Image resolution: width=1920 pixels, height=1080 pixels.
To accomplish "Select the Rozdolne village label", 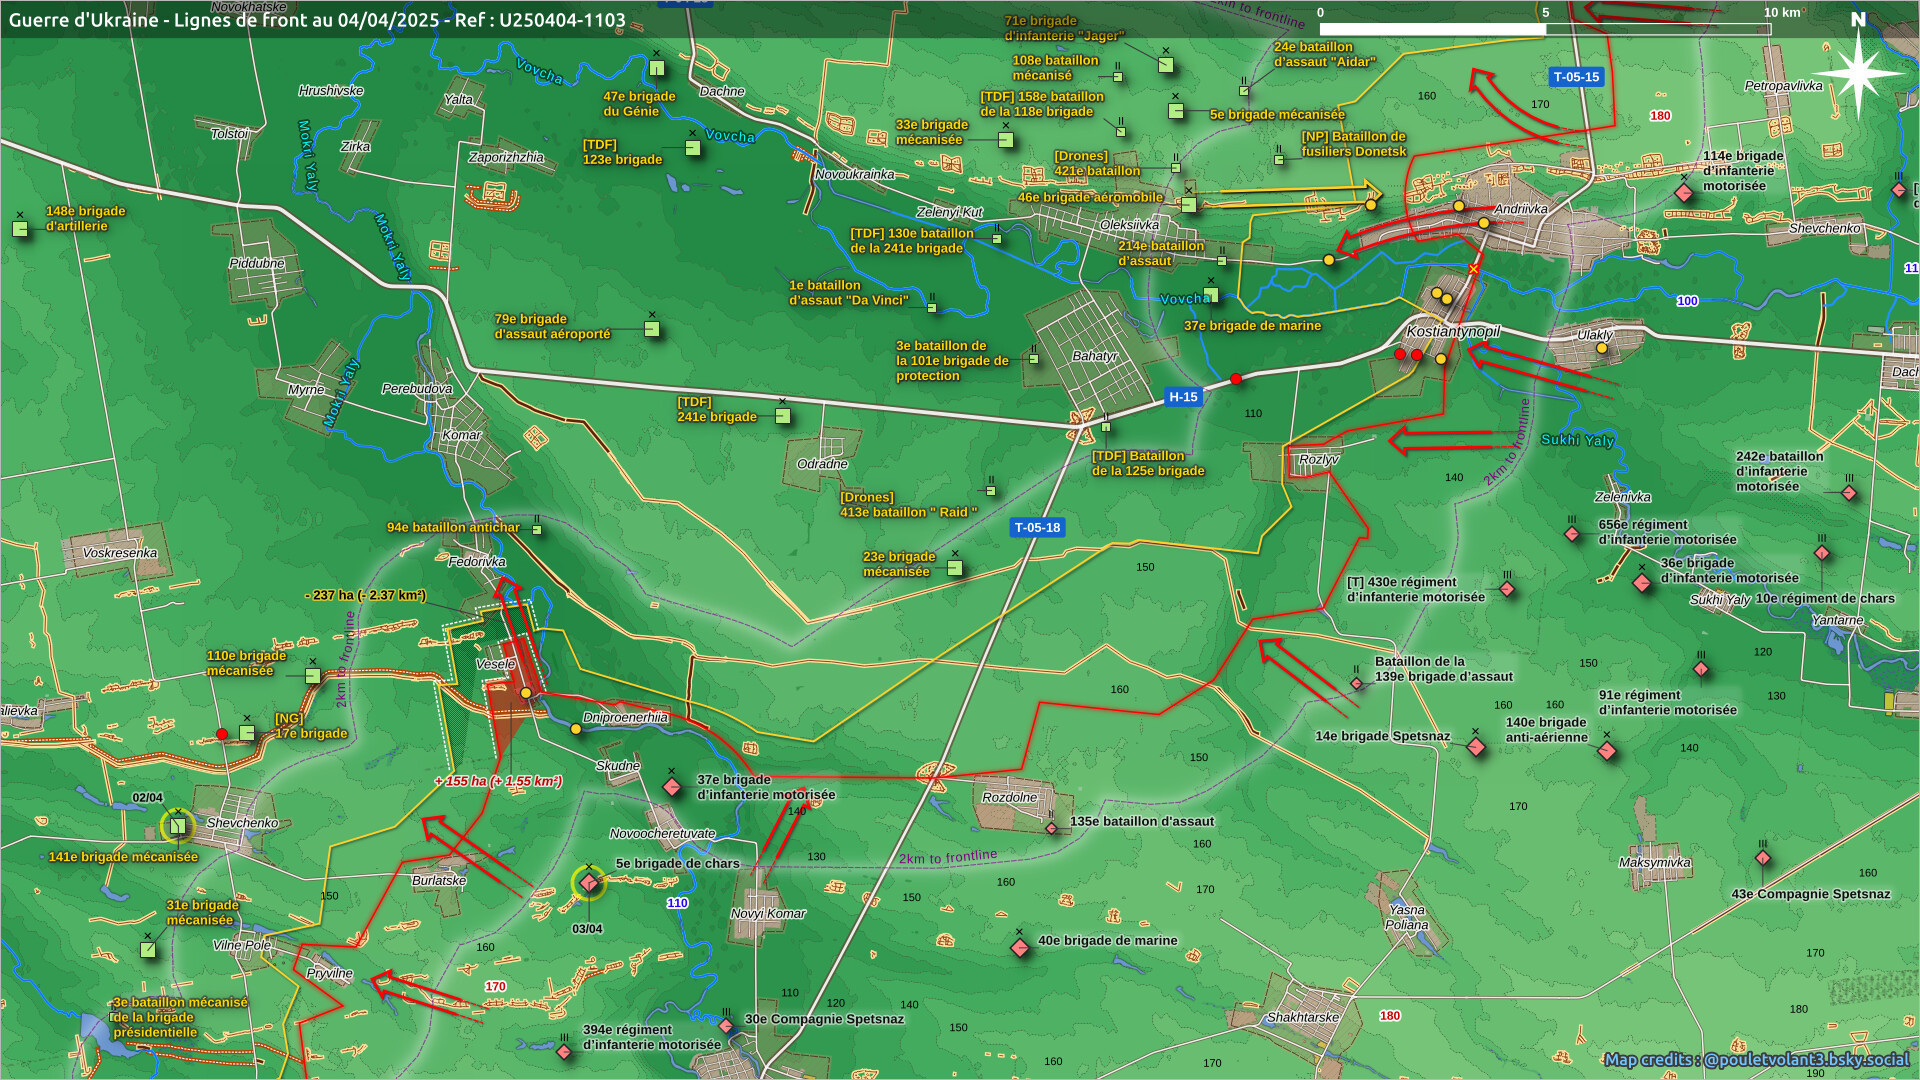I will point(1009,798).
